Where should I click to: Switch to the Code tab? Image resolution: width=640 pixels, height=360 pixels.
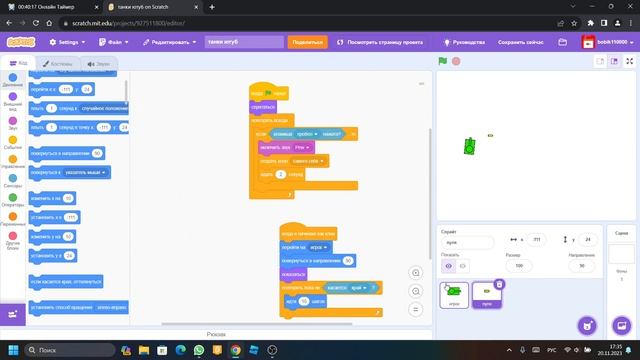click(18, 63)
